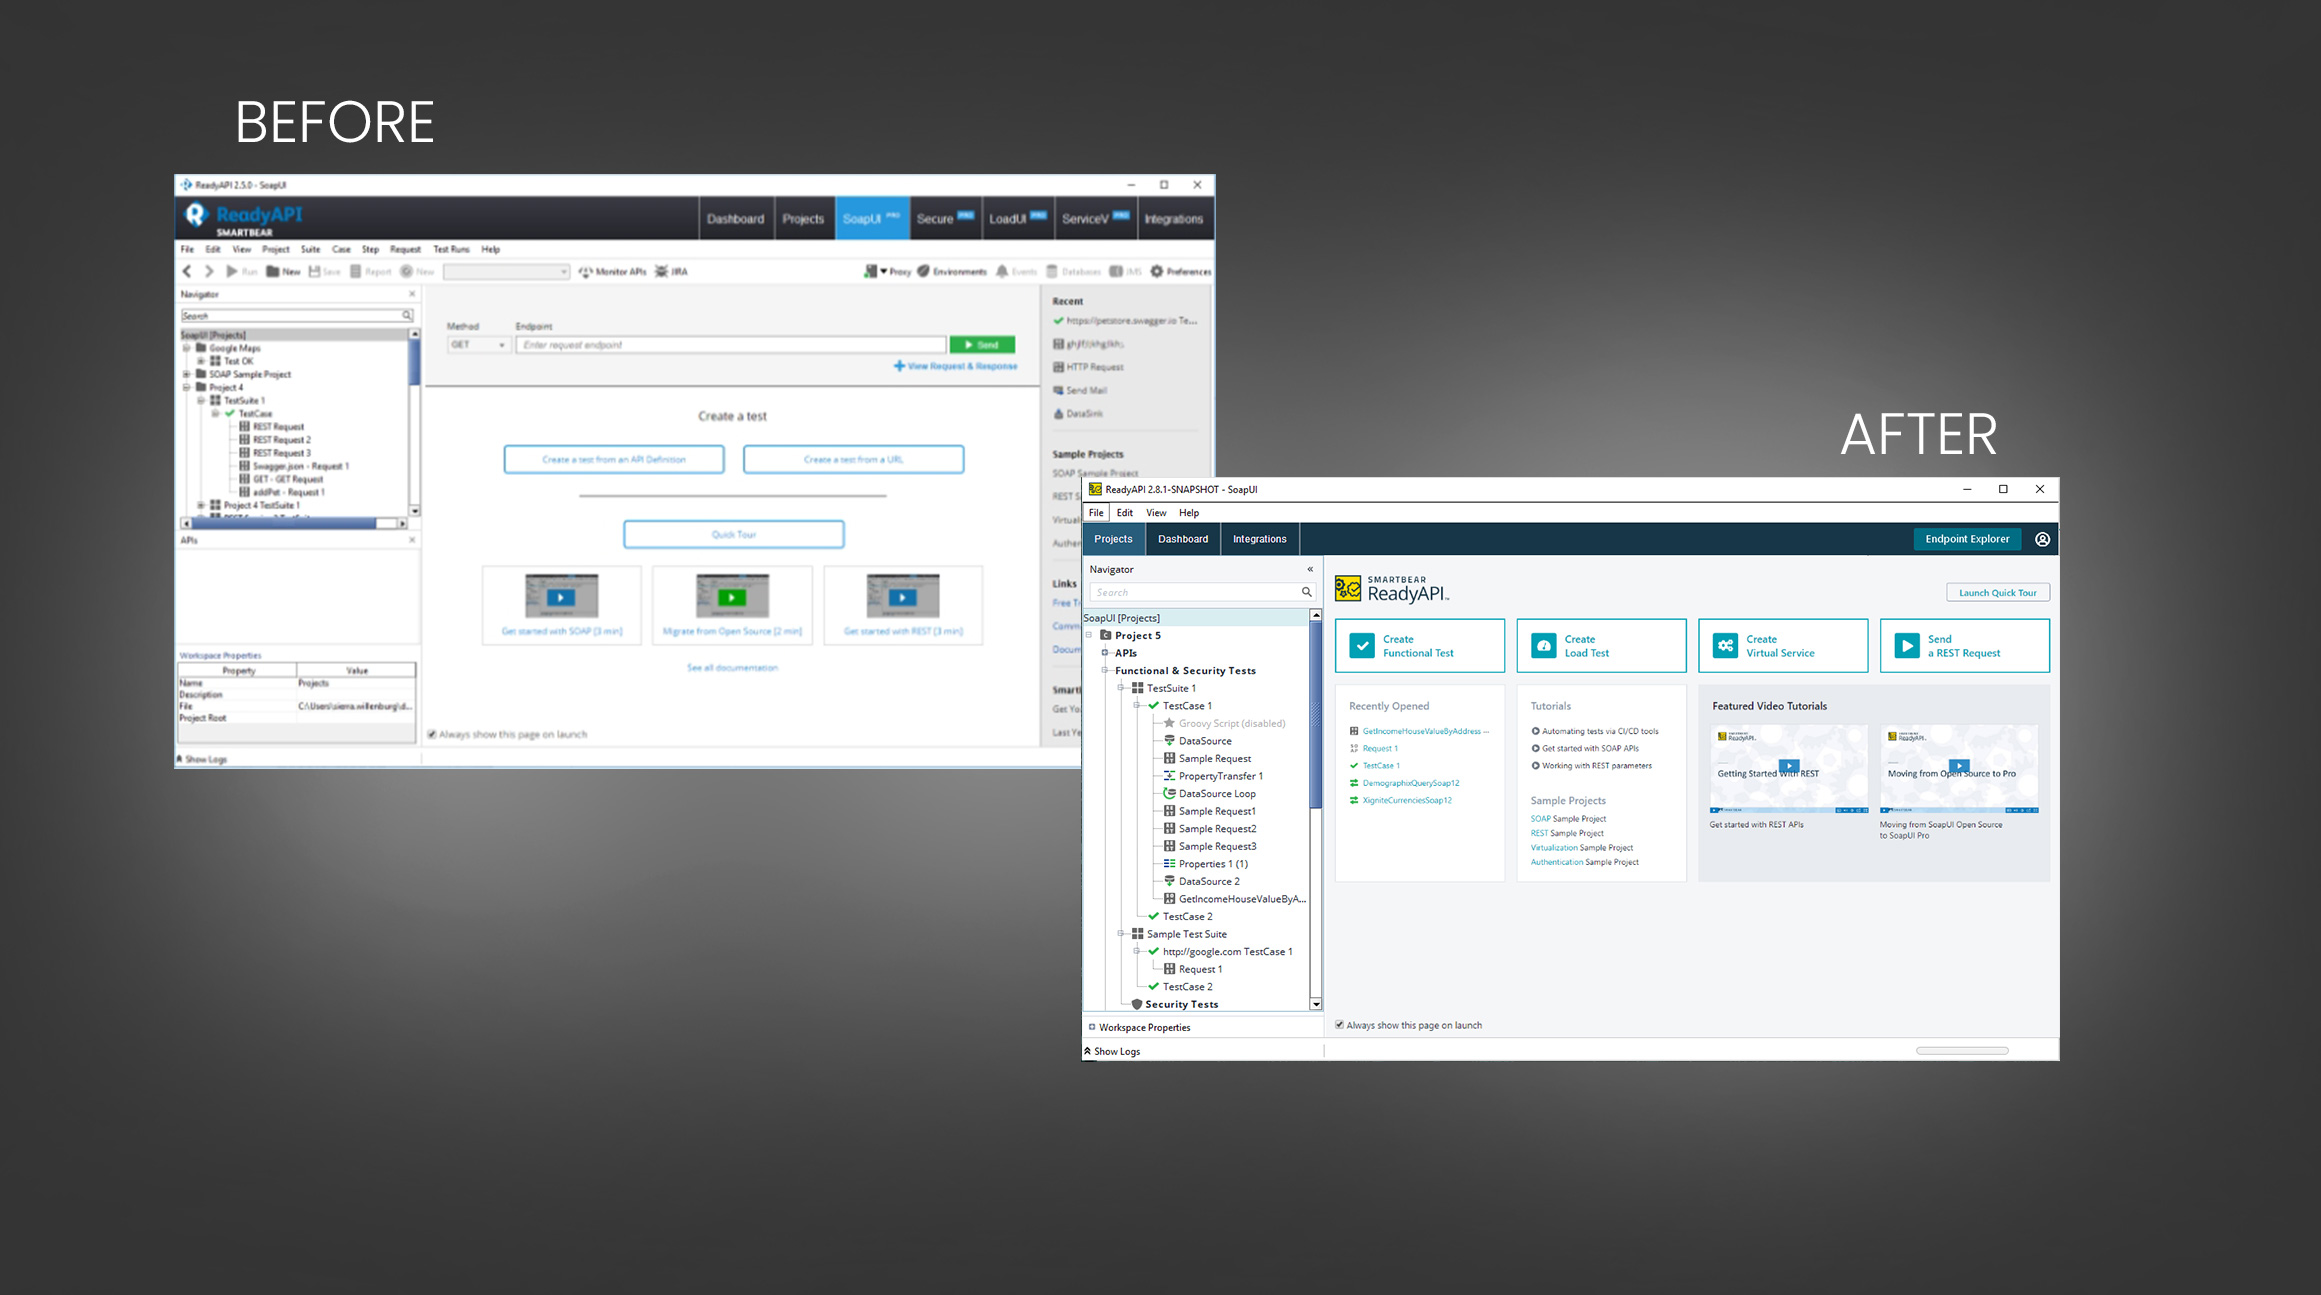Image resolution: width=2321 pixels, height=1295 pixels.
Task: Collapse the Project 5 tree node
Action: tap(1089, 635)
